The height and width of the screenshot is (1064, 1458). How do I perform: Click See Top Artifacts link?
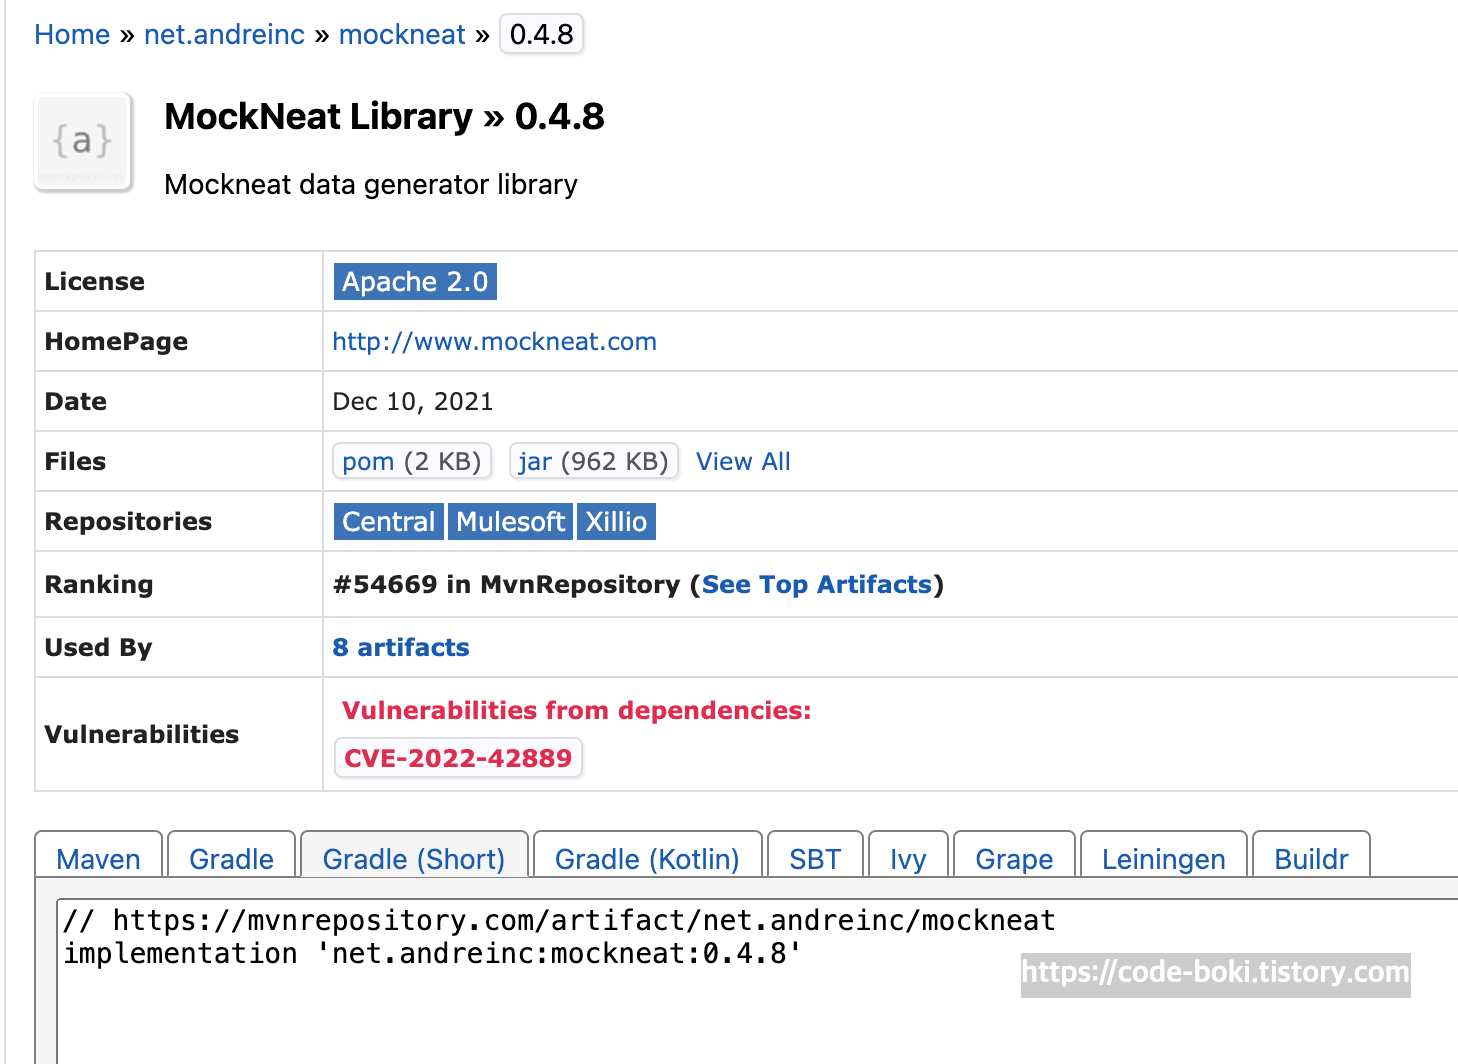pyautogui.click(x=817, y=585)
